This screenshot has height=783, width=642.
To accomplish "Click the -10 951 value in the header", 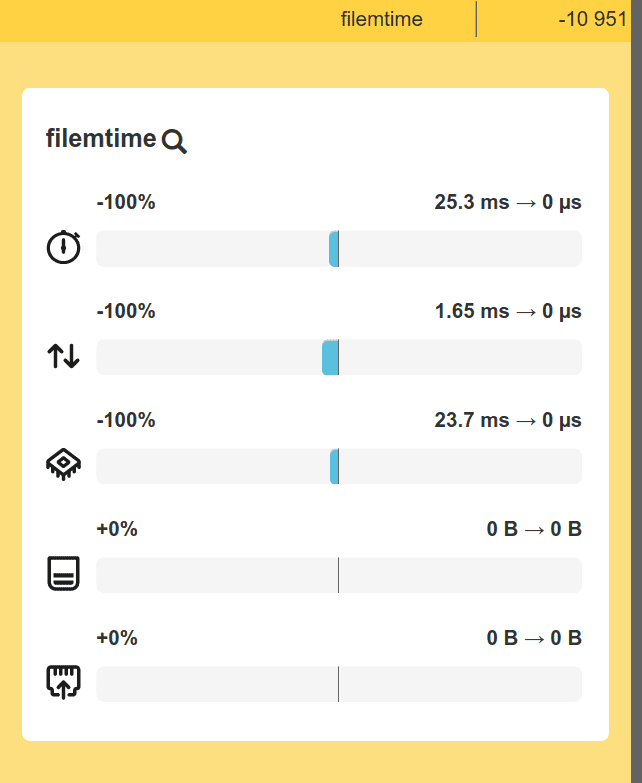I will [x=592, y=20].
